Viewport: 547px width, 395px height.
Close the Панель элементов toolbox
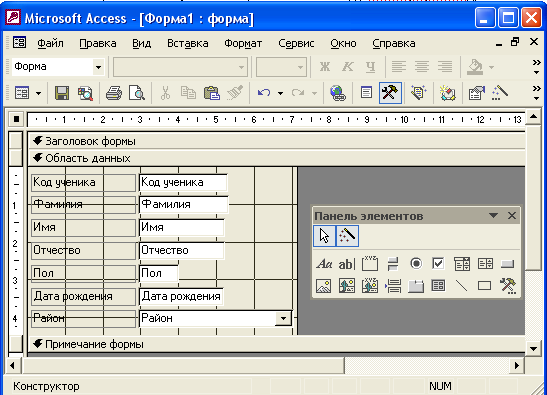tap(512, 216)
